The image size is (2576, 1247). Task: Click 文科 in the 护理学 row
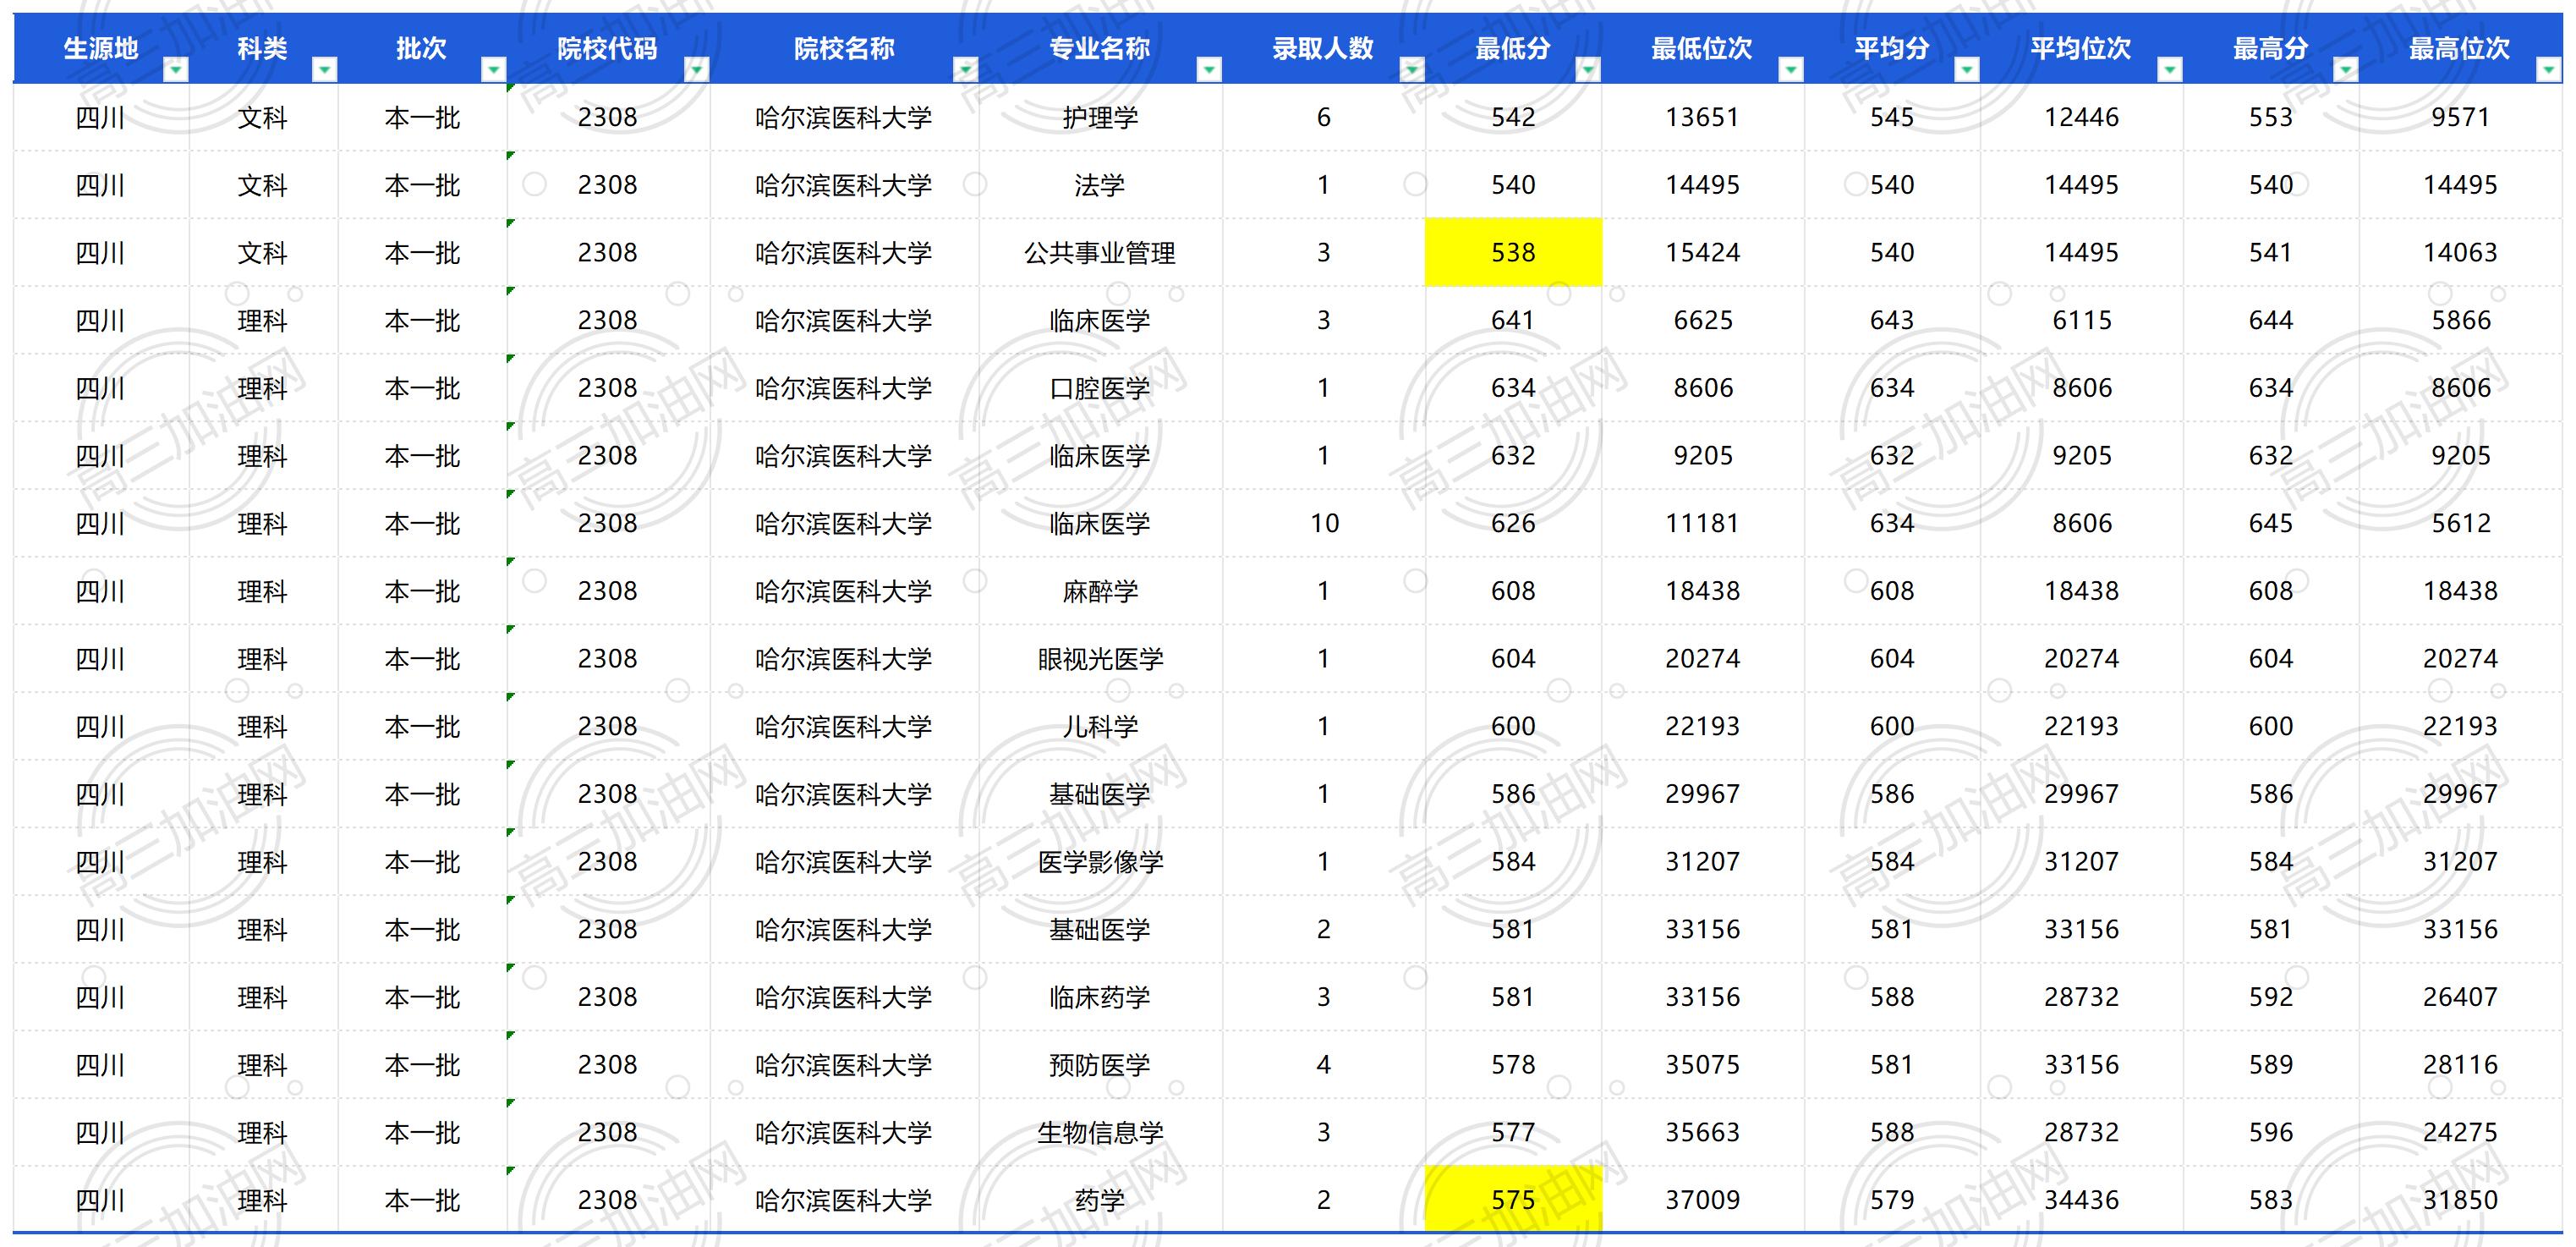click(x=263, y=118)
